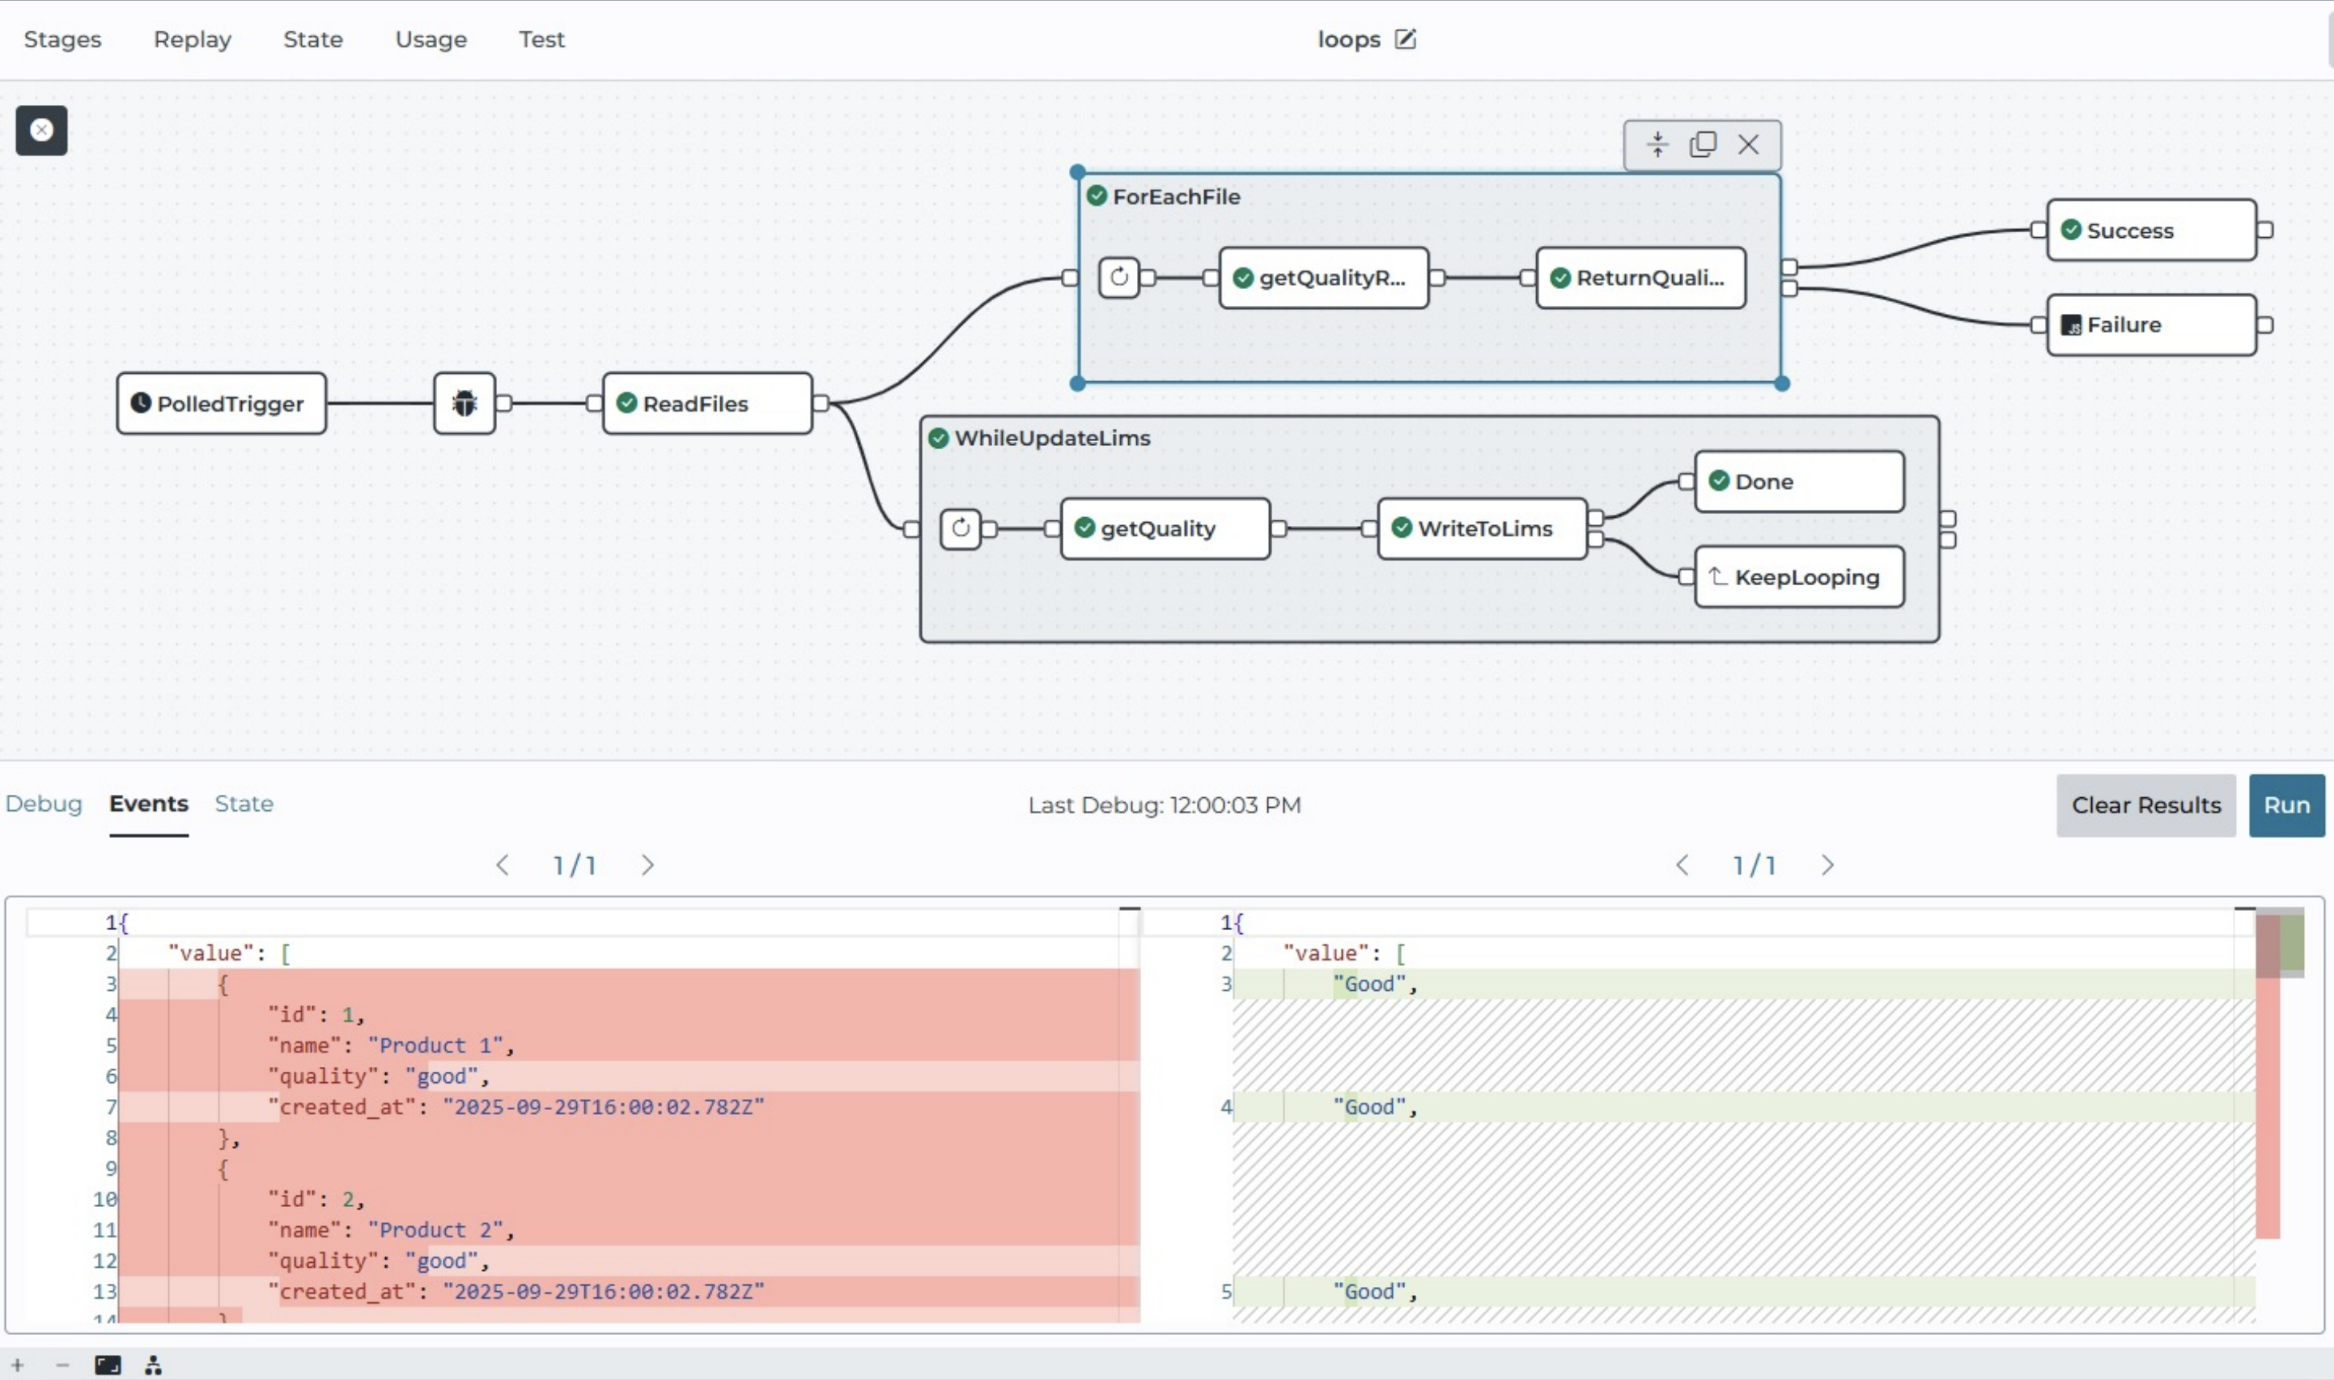
Task: Duplicate ForEachFile using the copy icon
Action: 1703,144
